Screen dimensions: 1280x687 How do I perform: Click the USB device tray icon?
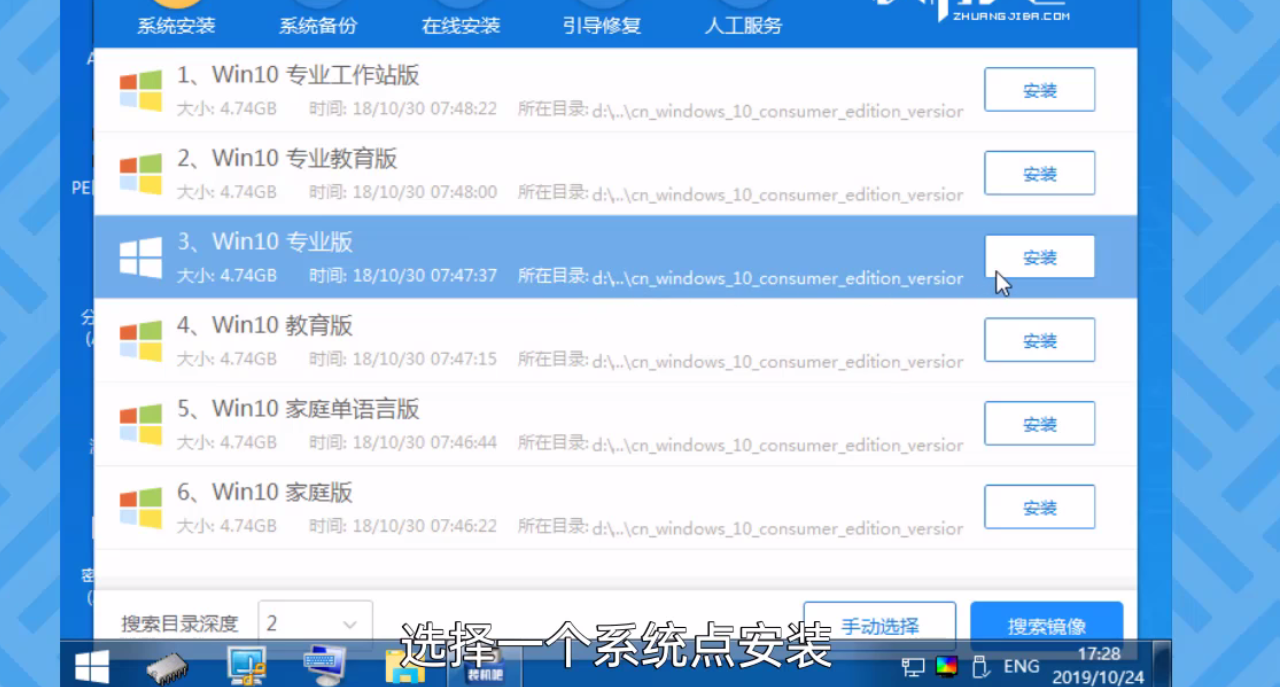980,666
